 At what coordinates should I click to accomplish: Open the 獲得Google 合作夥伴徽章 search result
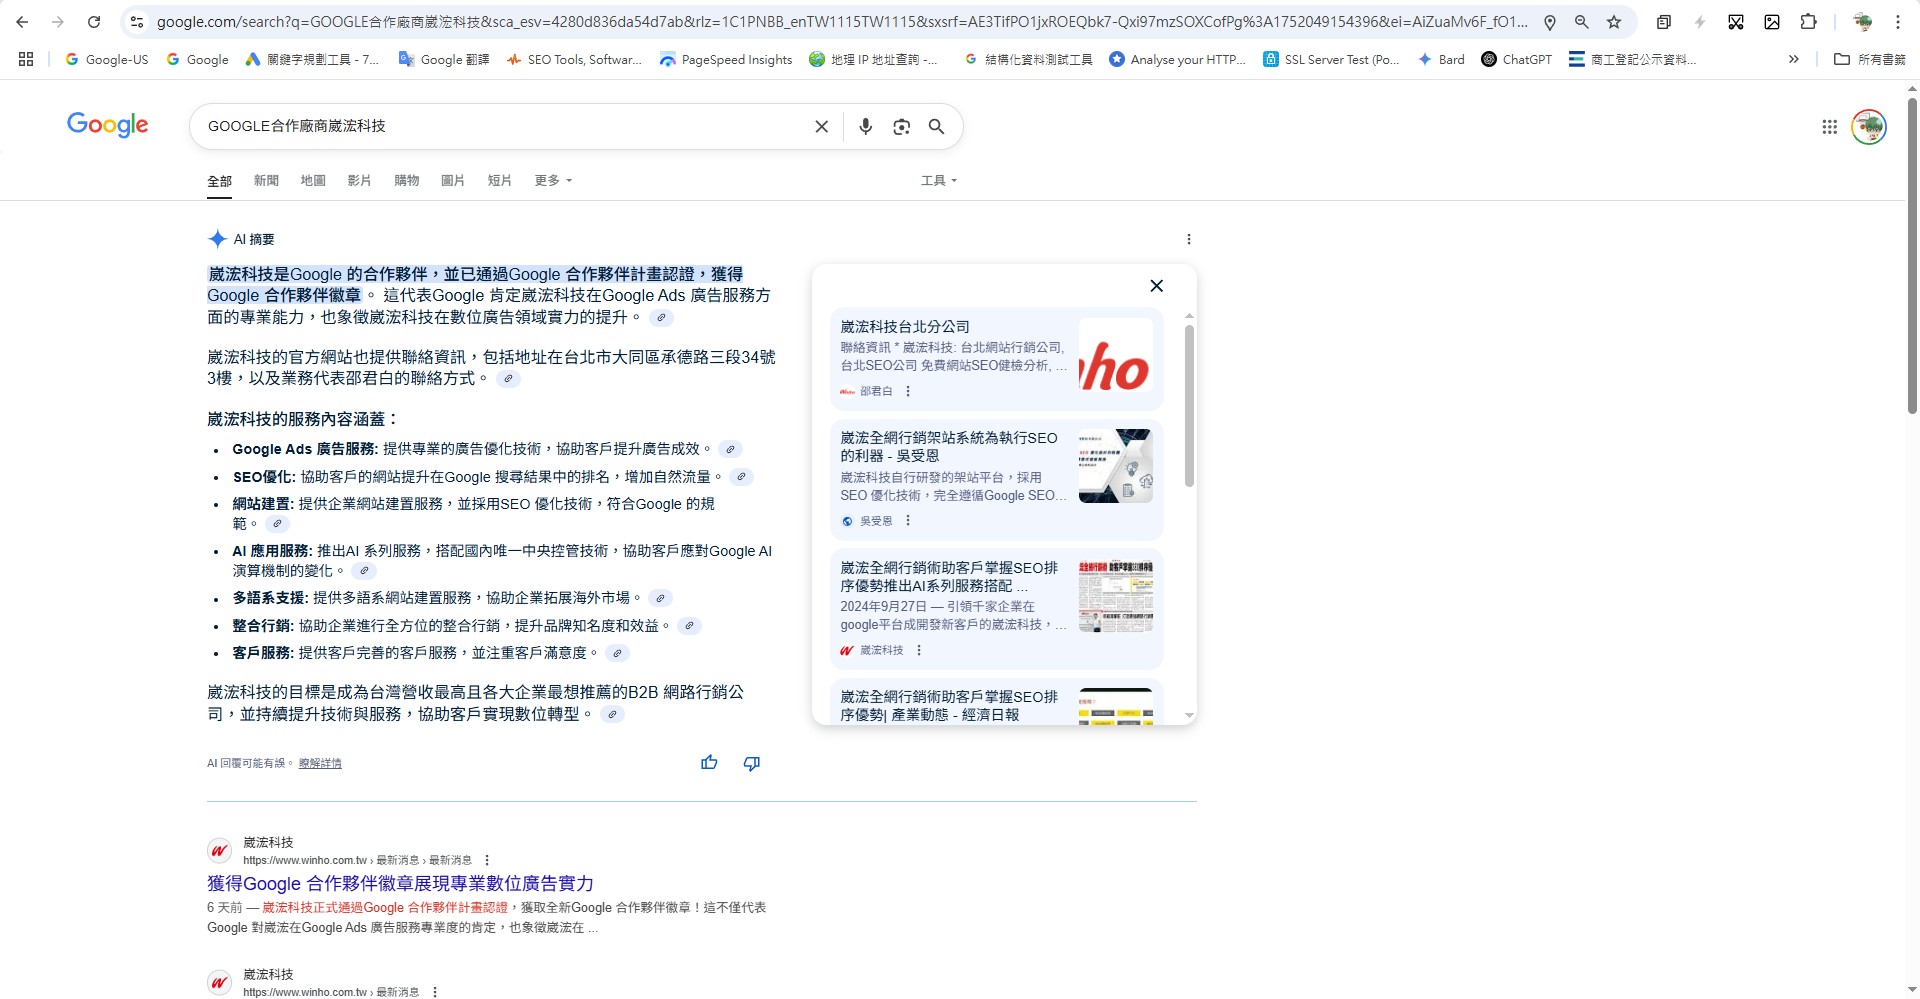coord(399,884)
